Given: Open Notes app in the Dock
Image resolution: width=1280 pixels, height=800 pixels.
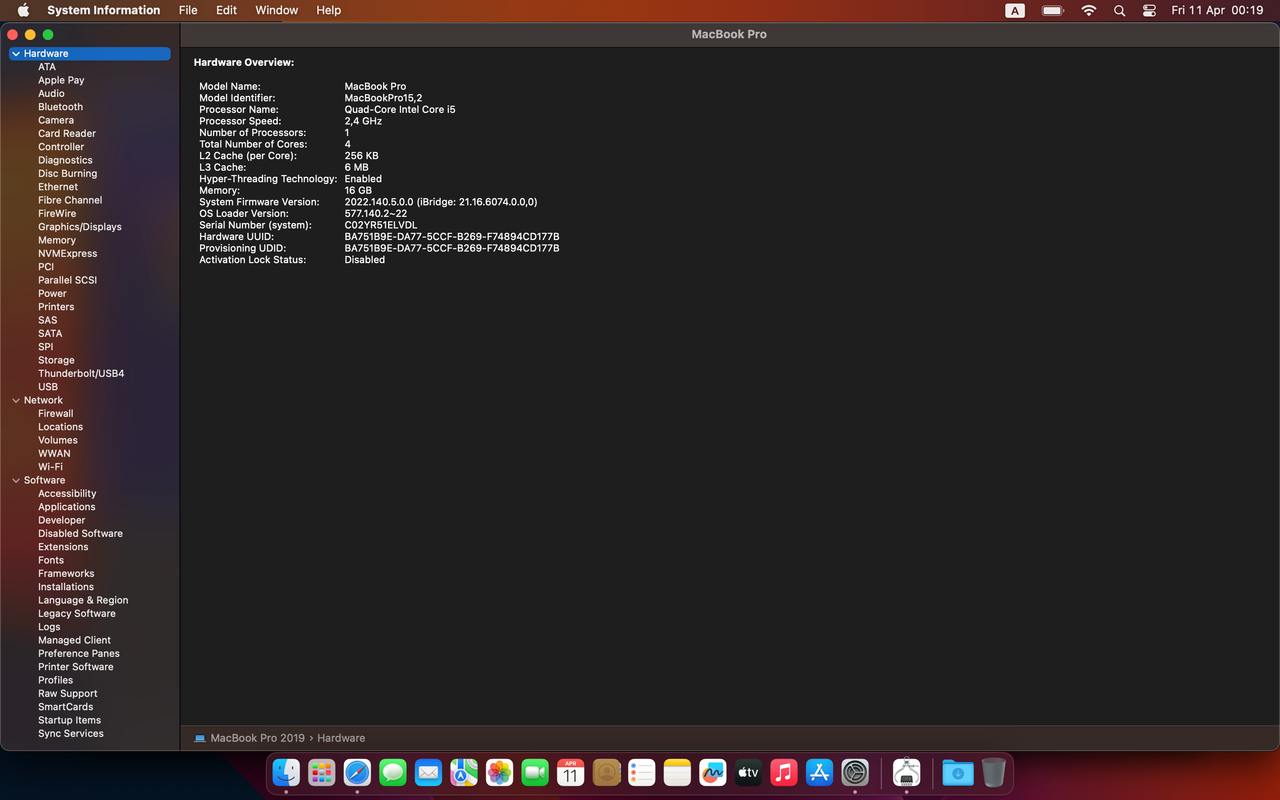Looking at the screenshot, I should point(677,772).
